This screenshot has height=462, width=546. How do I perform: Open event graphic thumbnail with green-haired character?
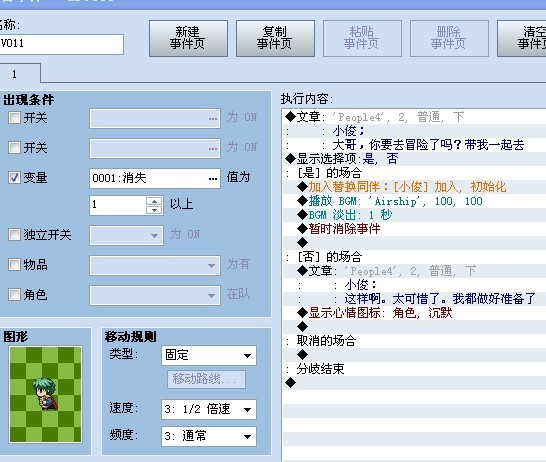46,394
